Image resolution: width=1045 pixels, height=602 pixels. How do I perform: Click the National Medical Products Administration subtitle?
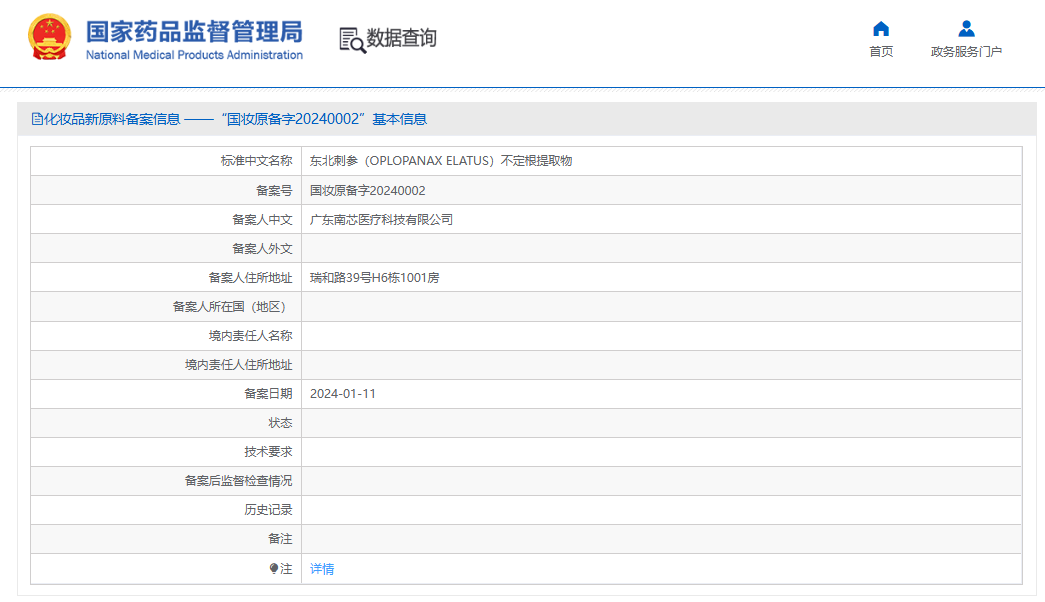pos(195,55)
